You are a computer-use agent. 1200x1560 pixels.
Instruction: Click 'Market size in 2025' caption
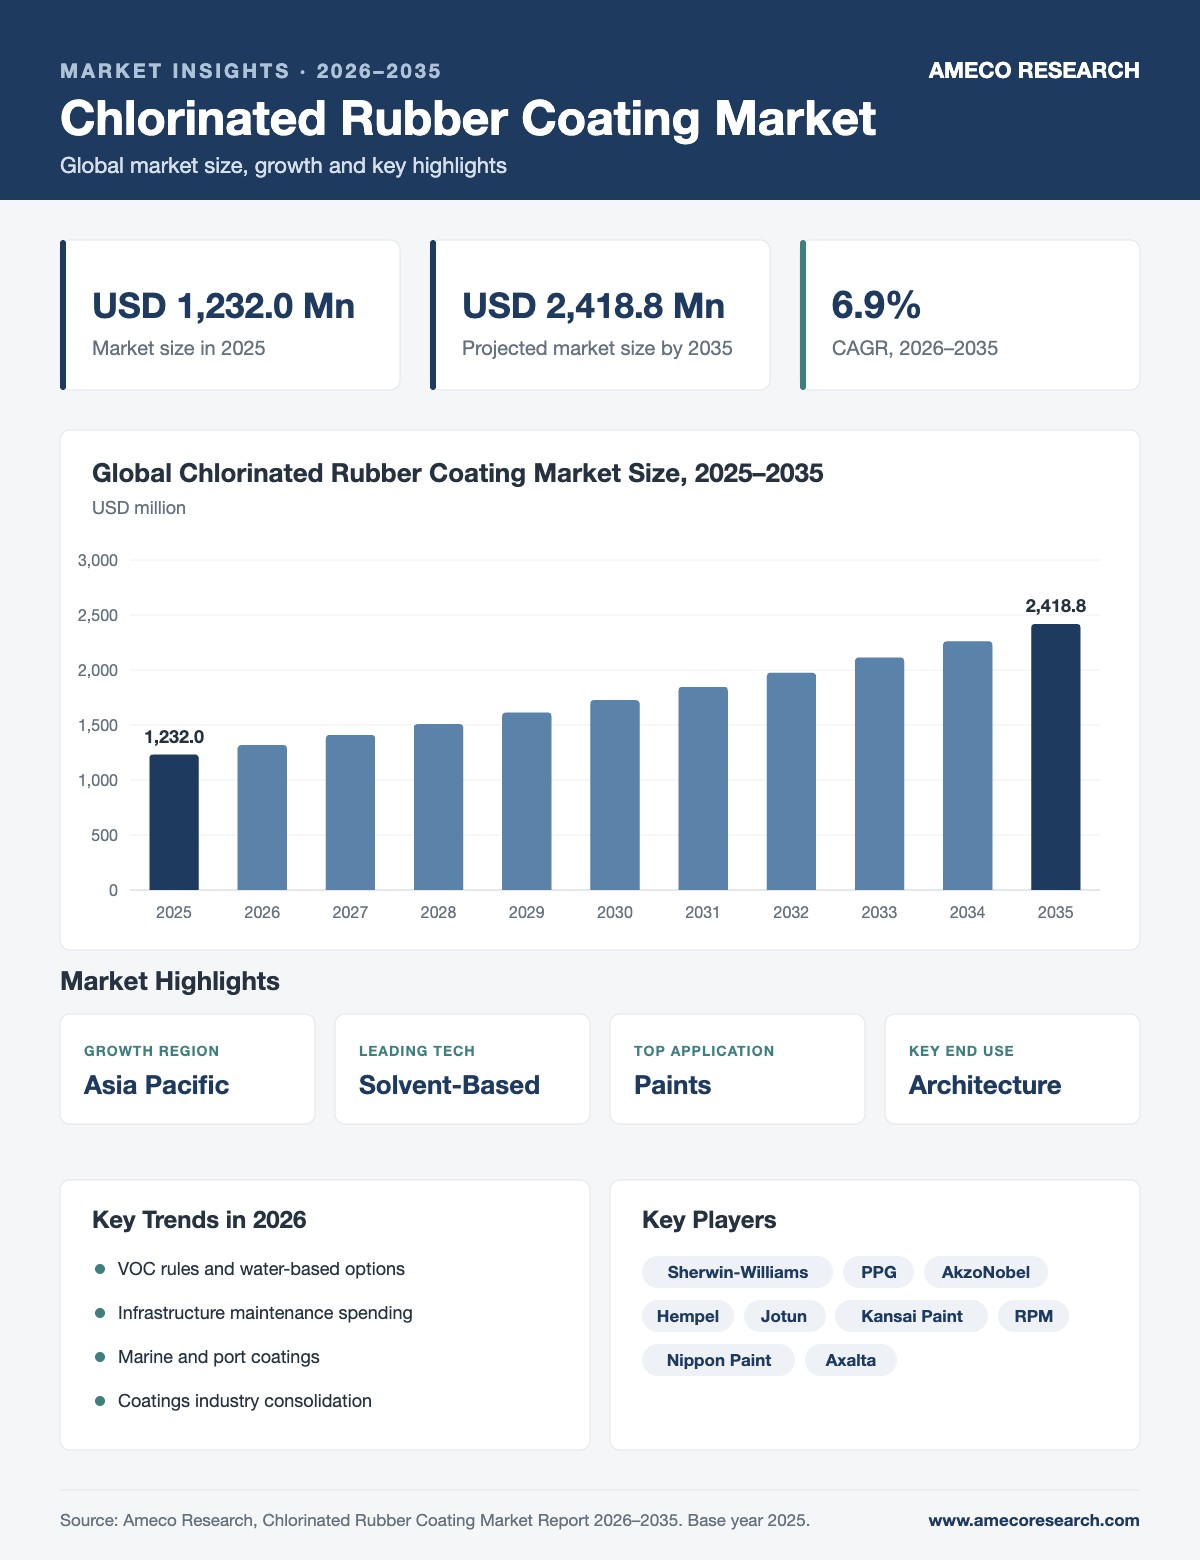coord(179,348)
